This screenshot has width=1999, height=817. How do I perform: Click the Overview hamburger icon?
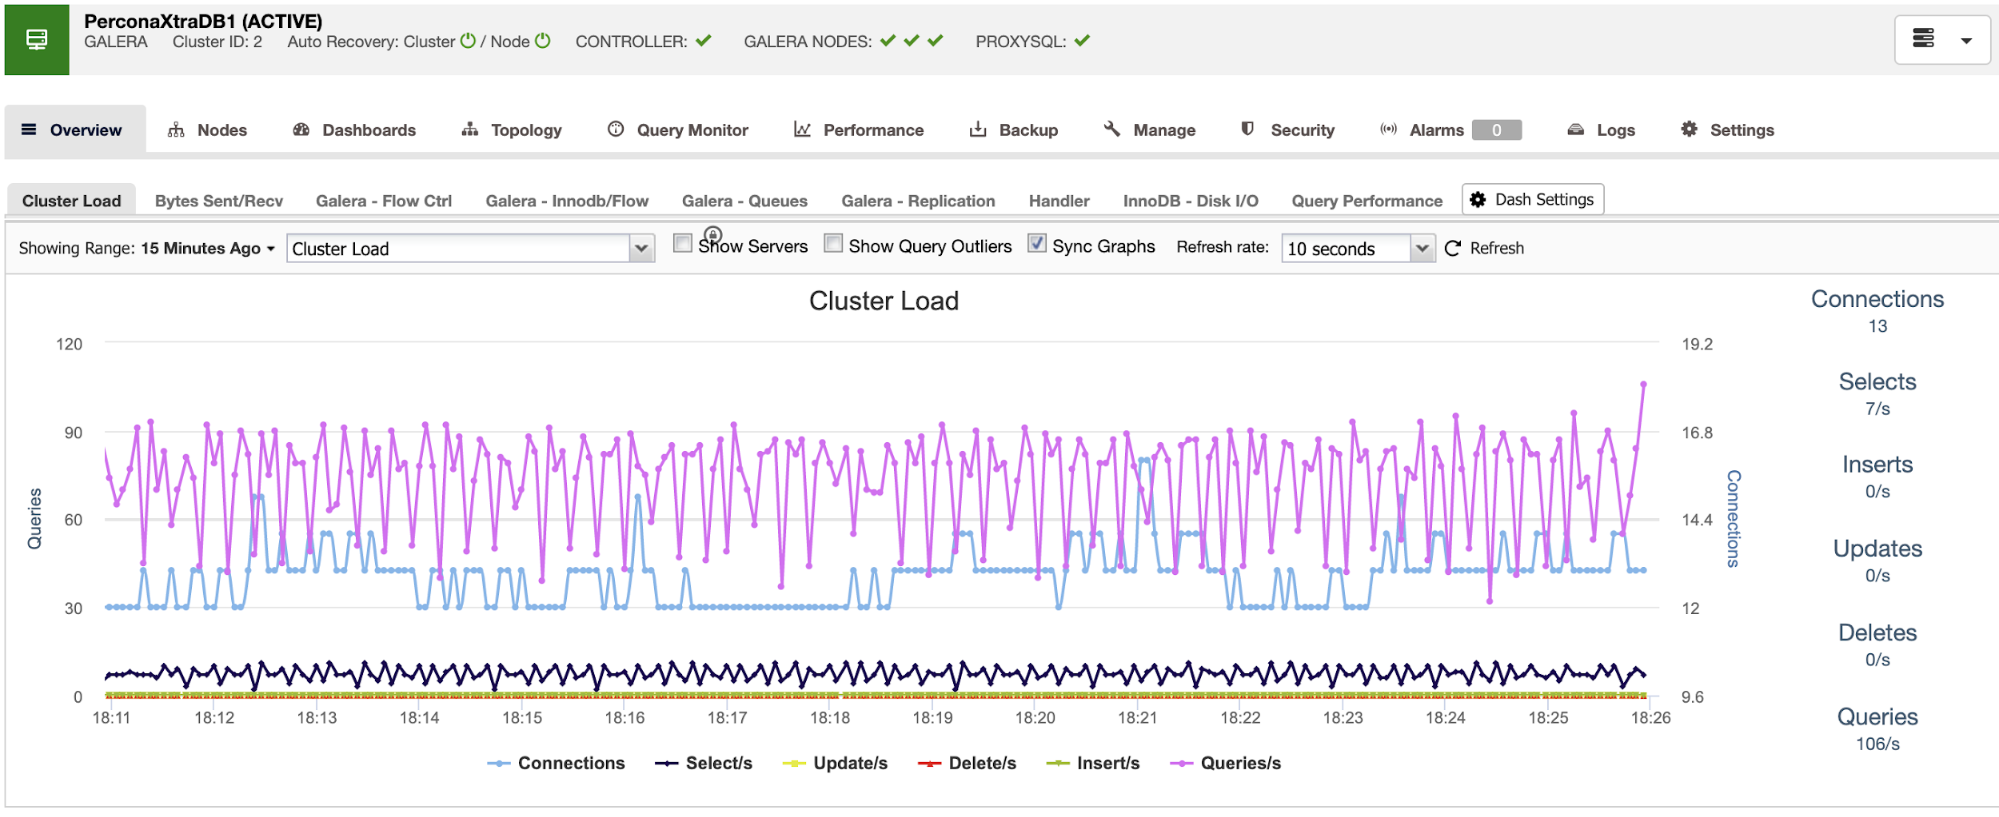click(x=29, y=129)
